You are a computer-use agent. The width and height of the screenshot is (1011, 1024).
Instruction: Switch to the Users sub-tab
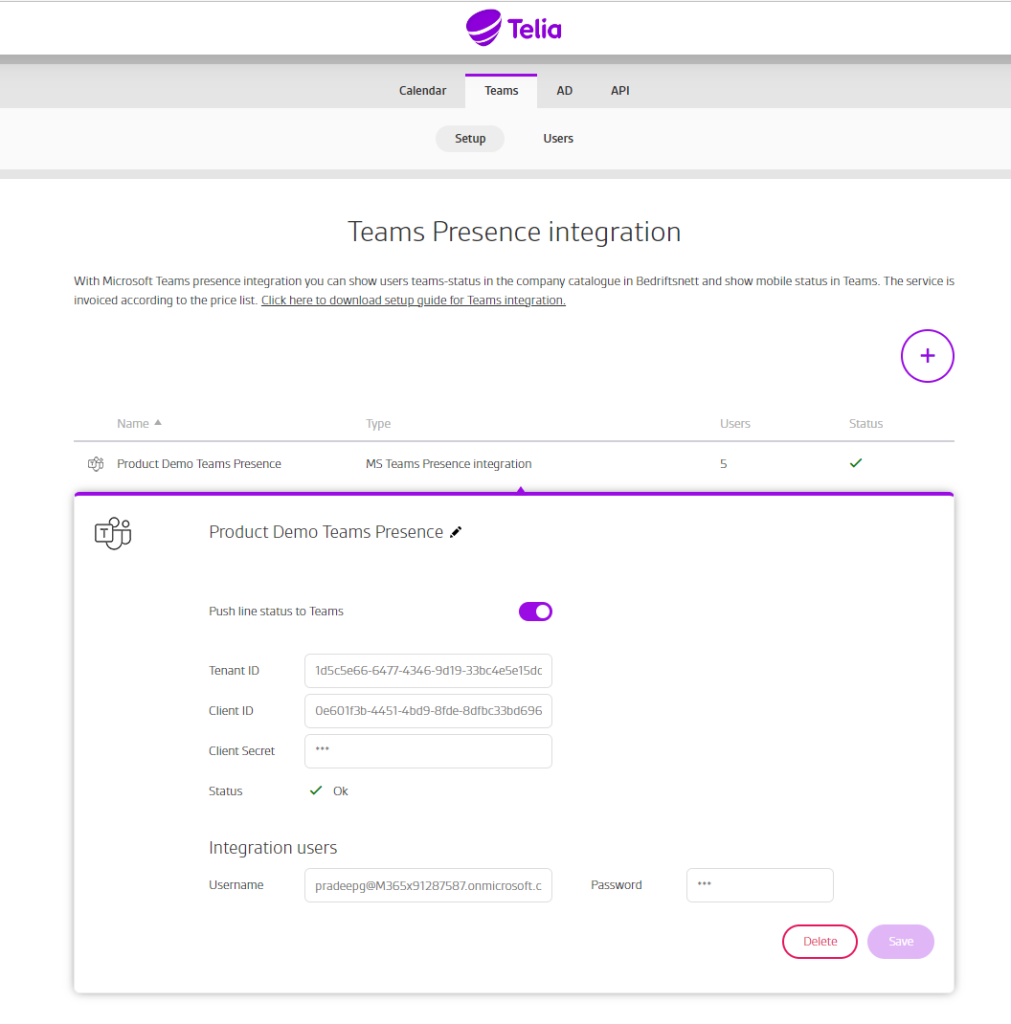click(x=558, y=138)
